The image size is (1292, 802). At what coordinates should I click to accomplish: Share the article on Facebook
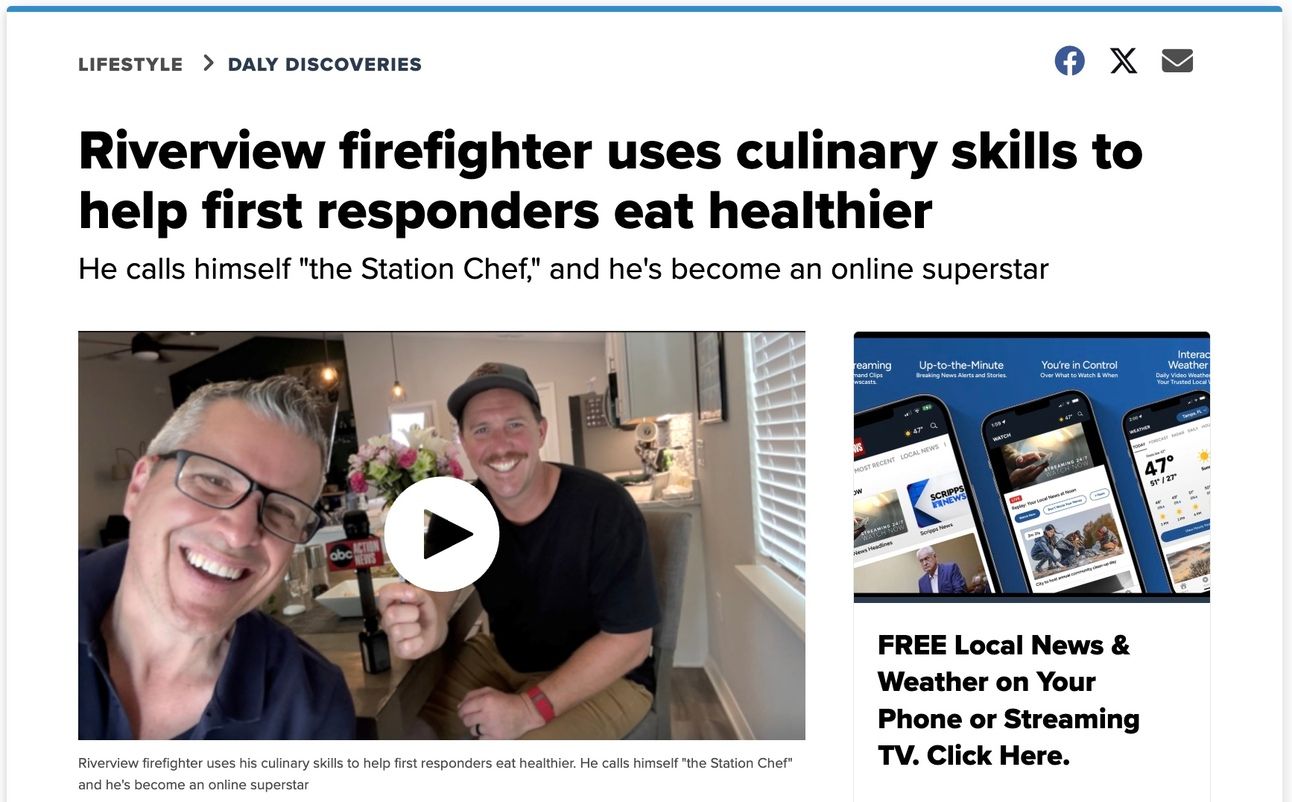point(1069,61)
